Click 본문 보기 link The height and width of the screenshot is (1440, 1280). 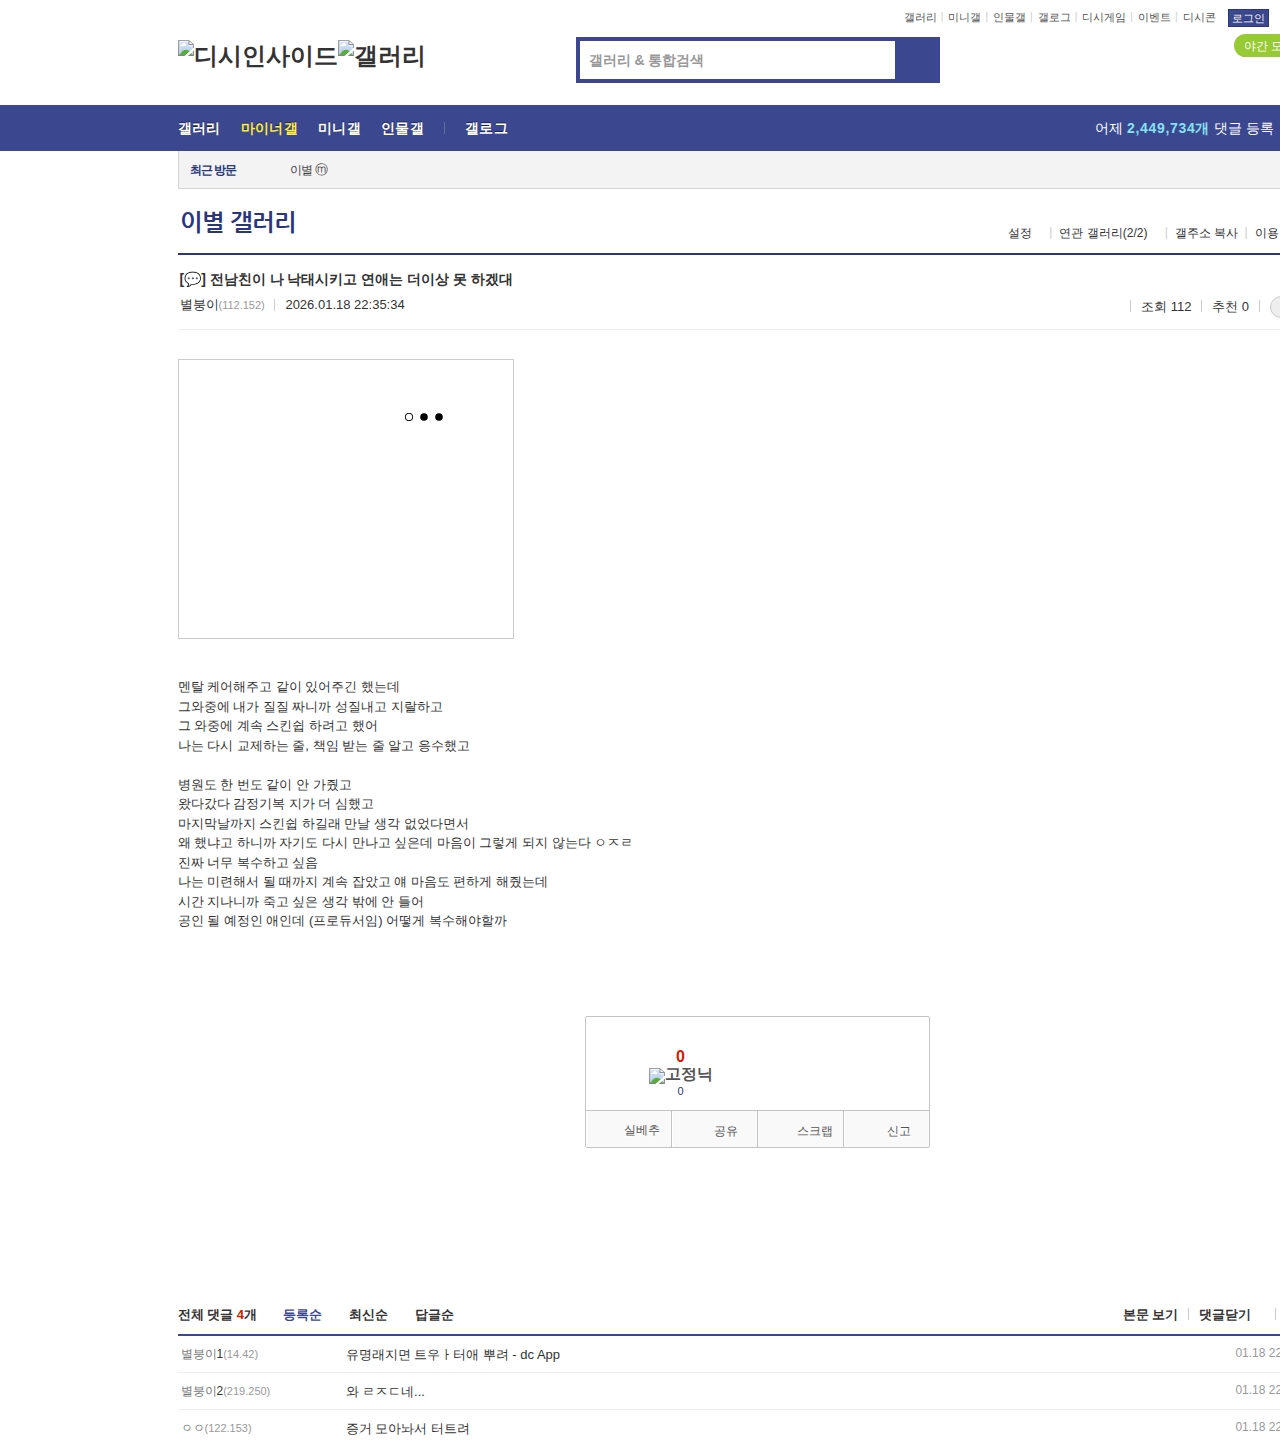1150,1315
